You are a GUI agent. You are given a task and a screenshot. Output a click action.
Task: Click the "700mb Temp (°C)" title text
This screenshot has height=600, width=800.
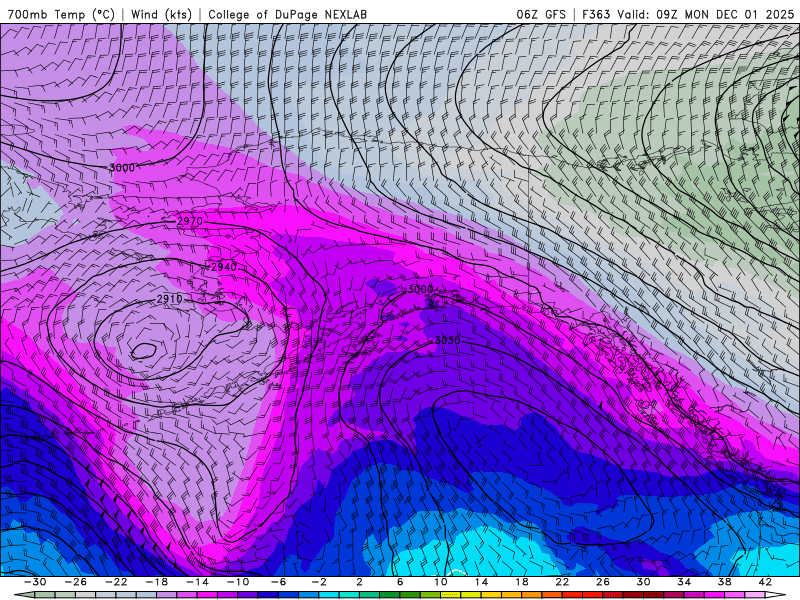[61, 14]
